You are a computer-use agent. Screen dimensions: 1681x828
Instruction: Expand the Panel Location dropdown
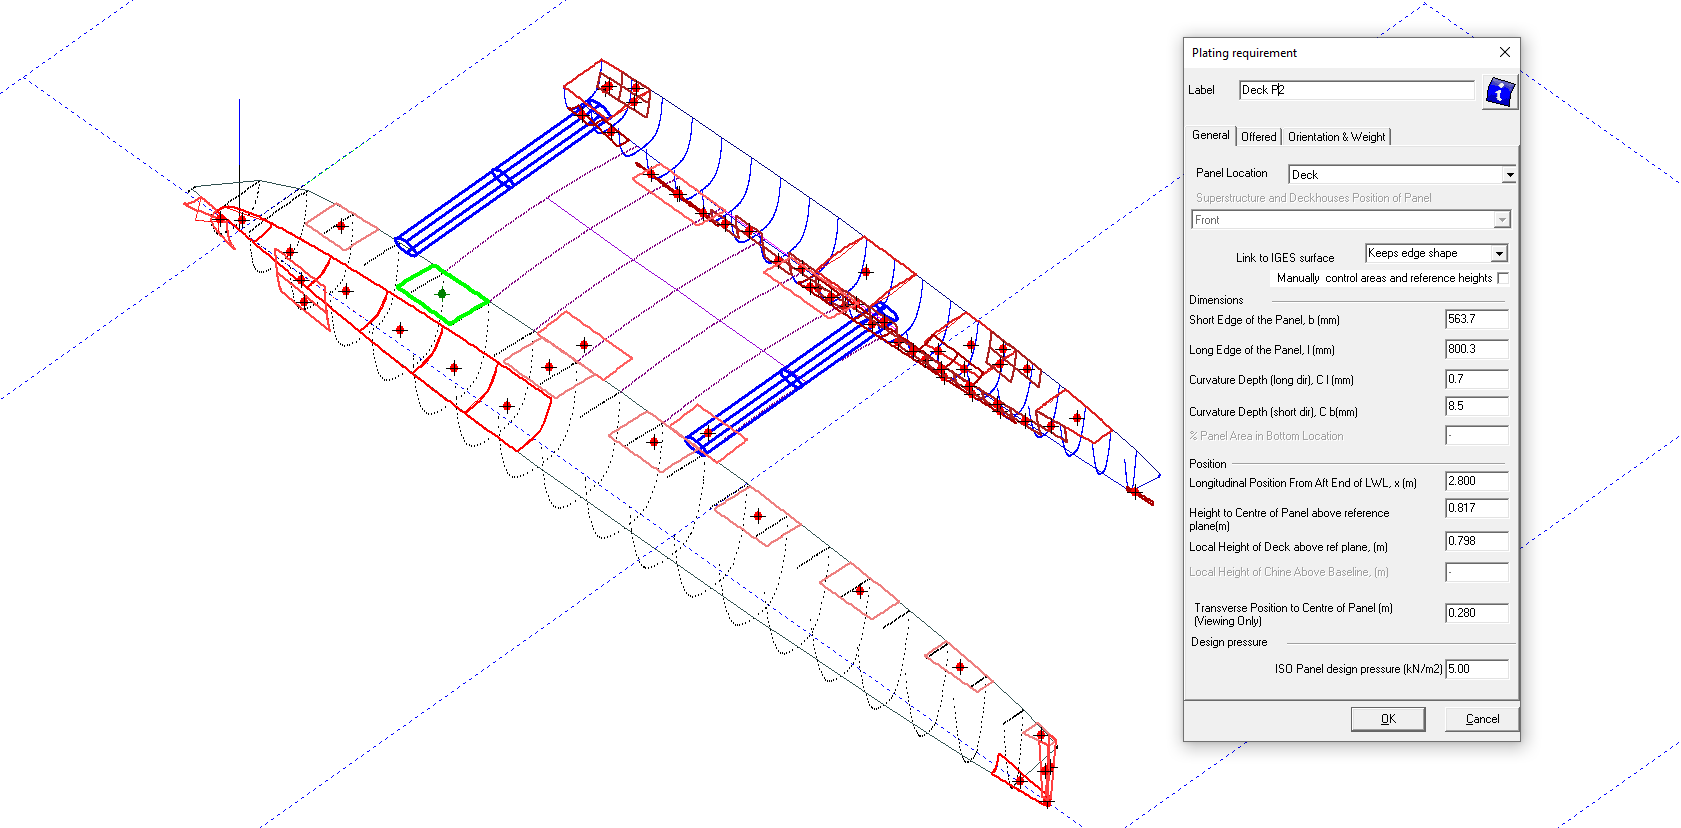[x=1509, y=175]
